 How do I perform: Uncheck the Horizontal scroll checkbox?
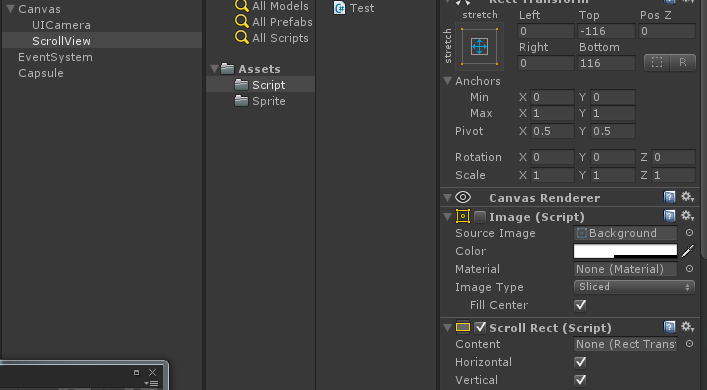[580, 362]
